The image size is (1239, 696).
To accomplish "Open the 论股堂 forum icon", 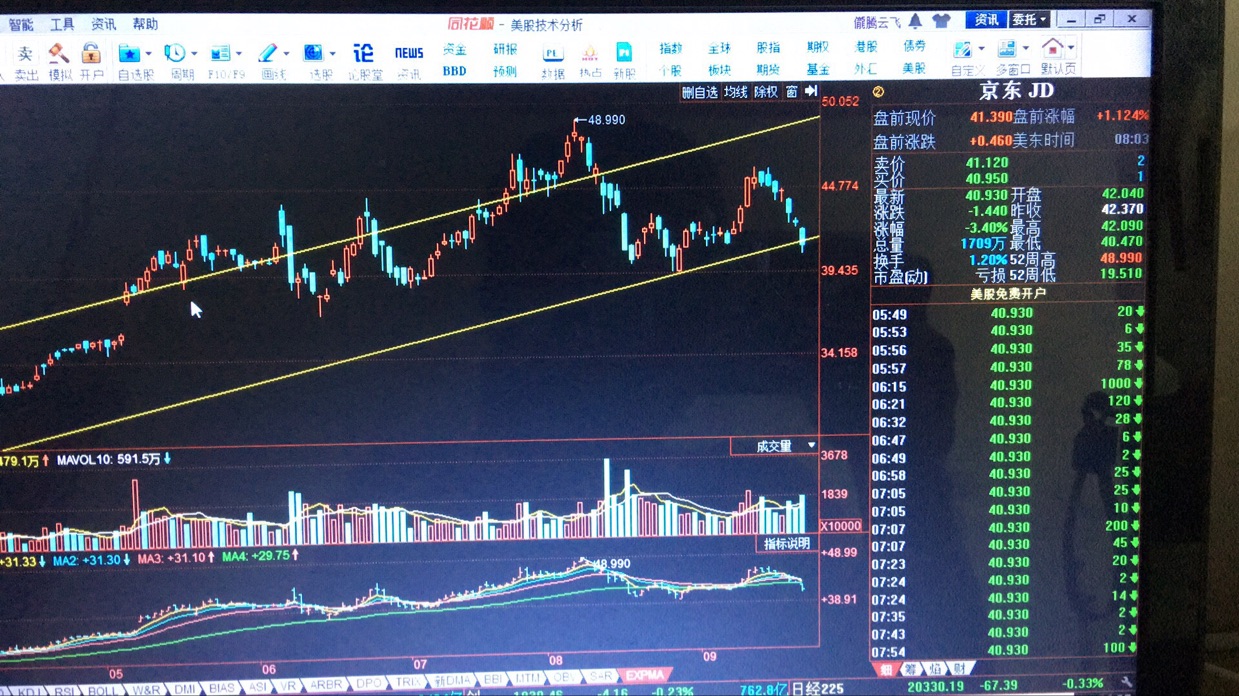I will pos(363,52).
